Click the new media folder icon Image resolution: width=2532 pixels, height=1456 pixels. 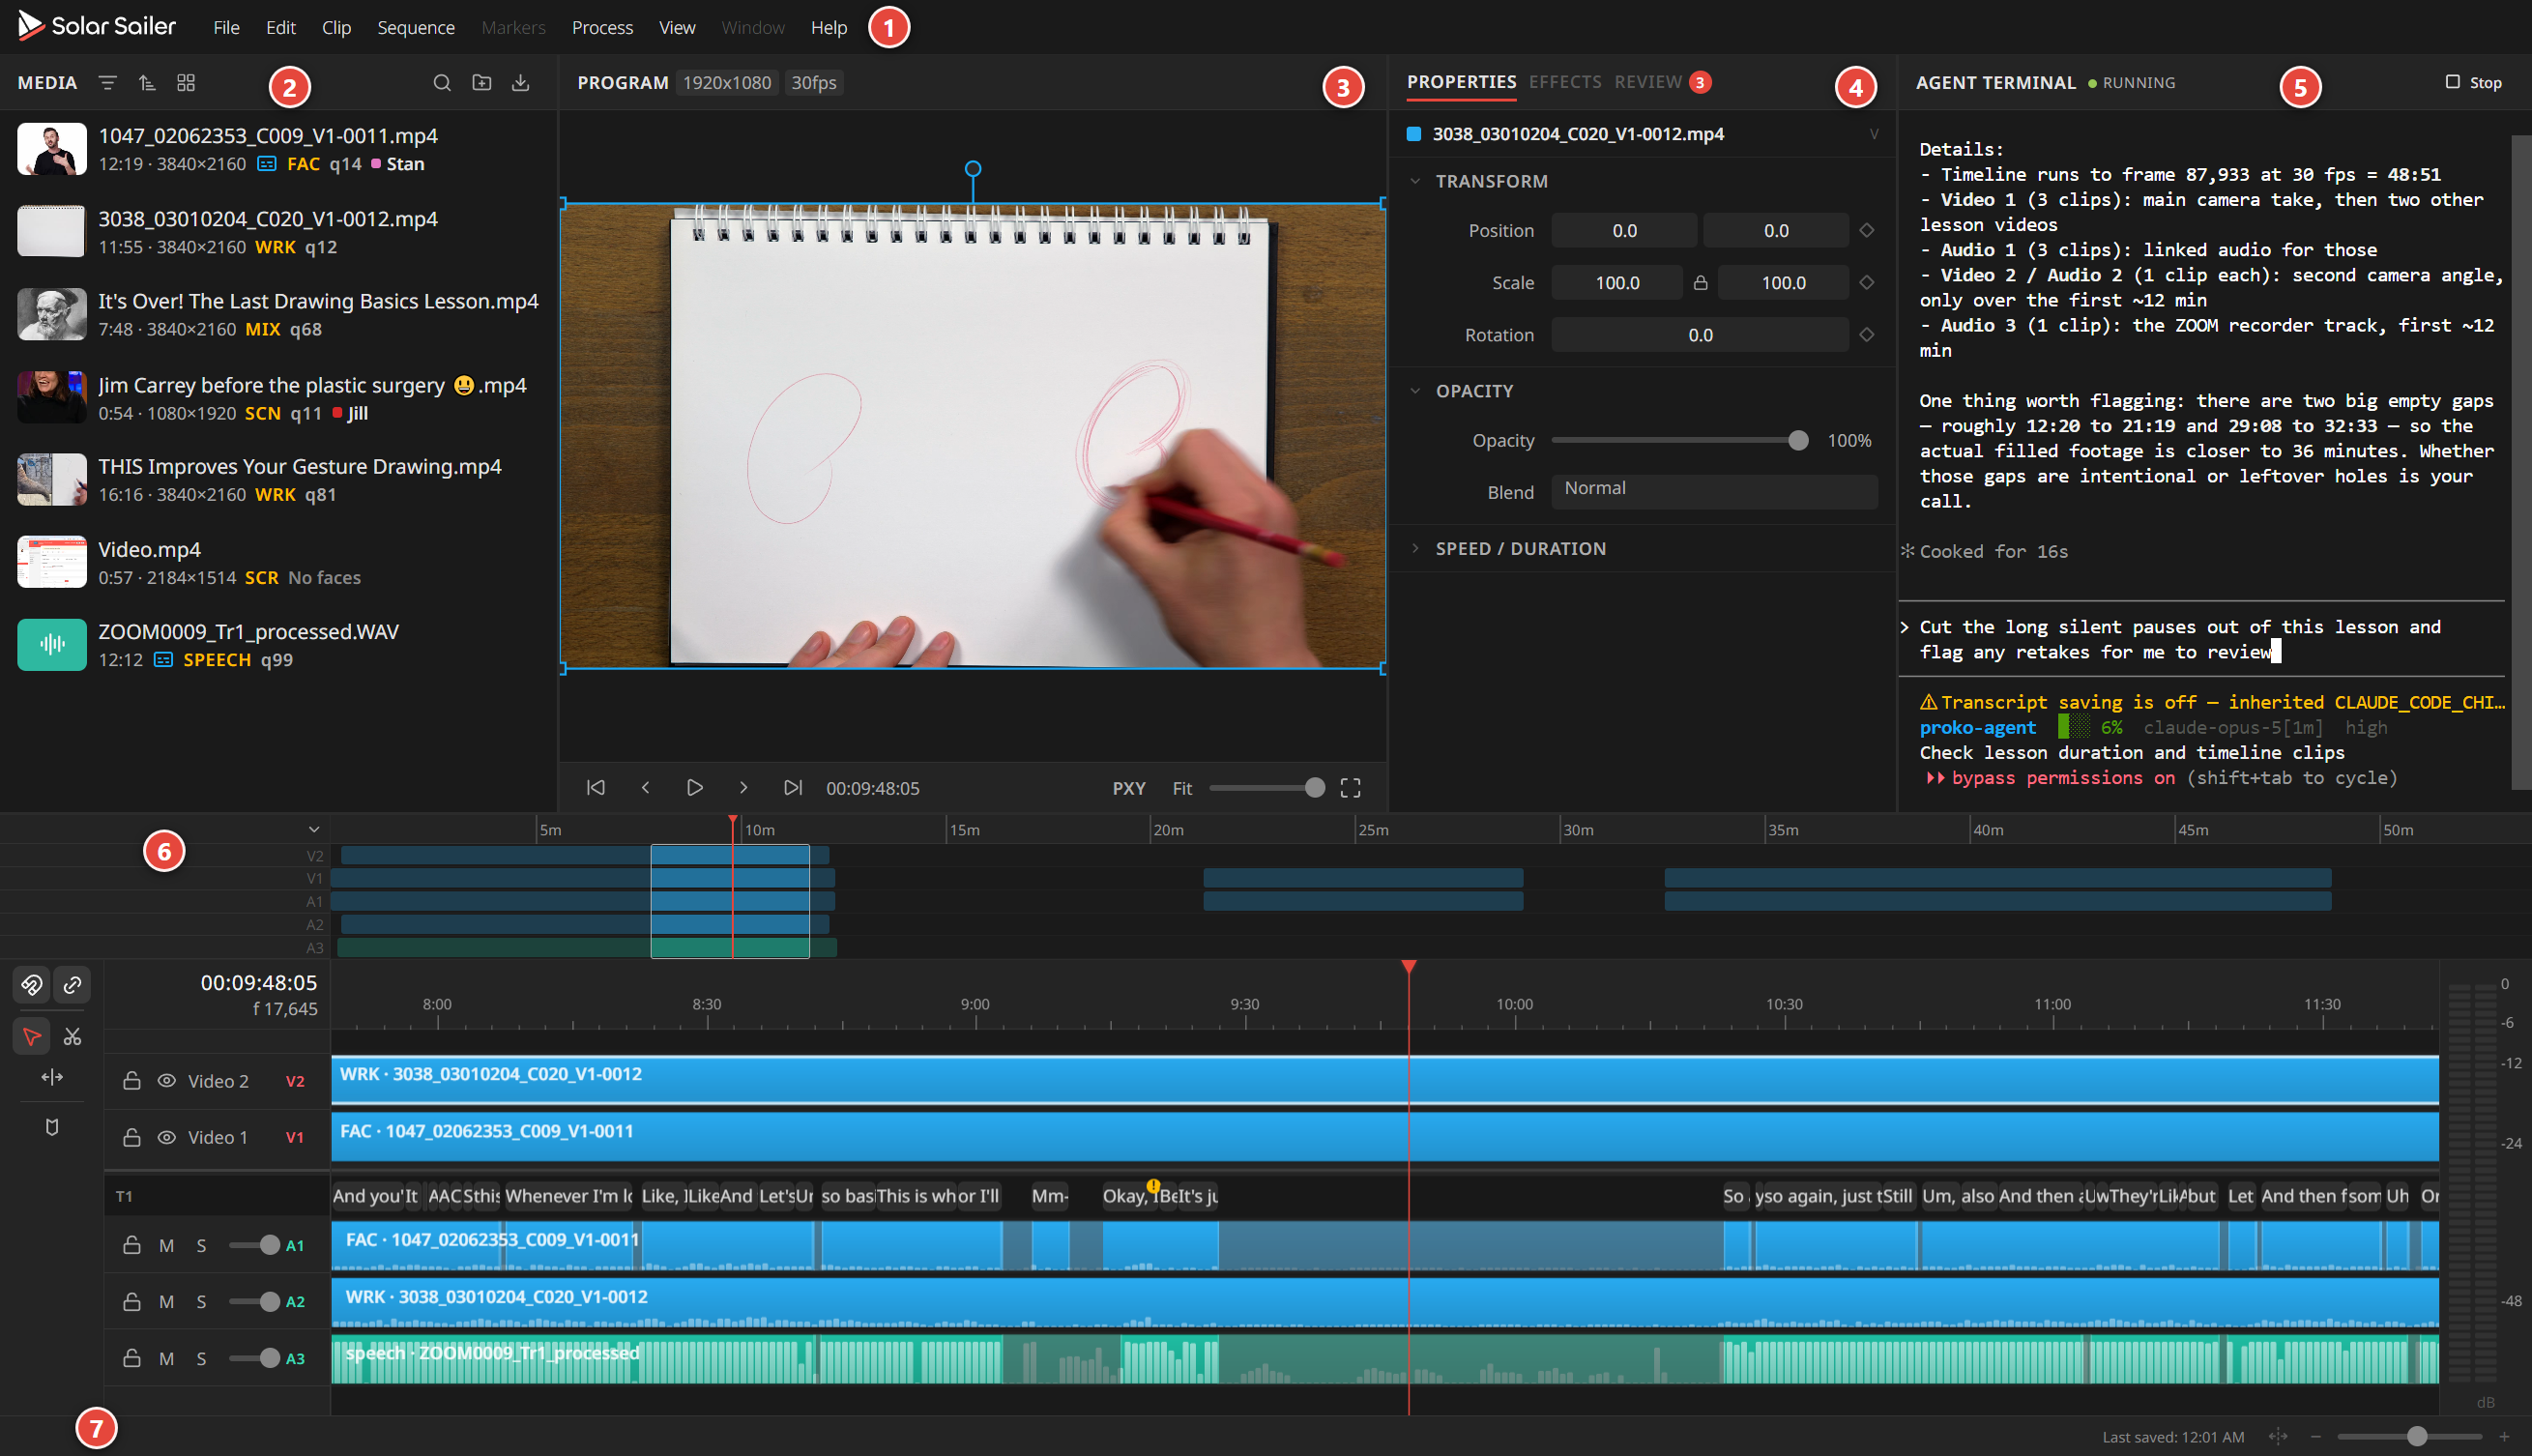pyautogui.click(x=482, y=83)
